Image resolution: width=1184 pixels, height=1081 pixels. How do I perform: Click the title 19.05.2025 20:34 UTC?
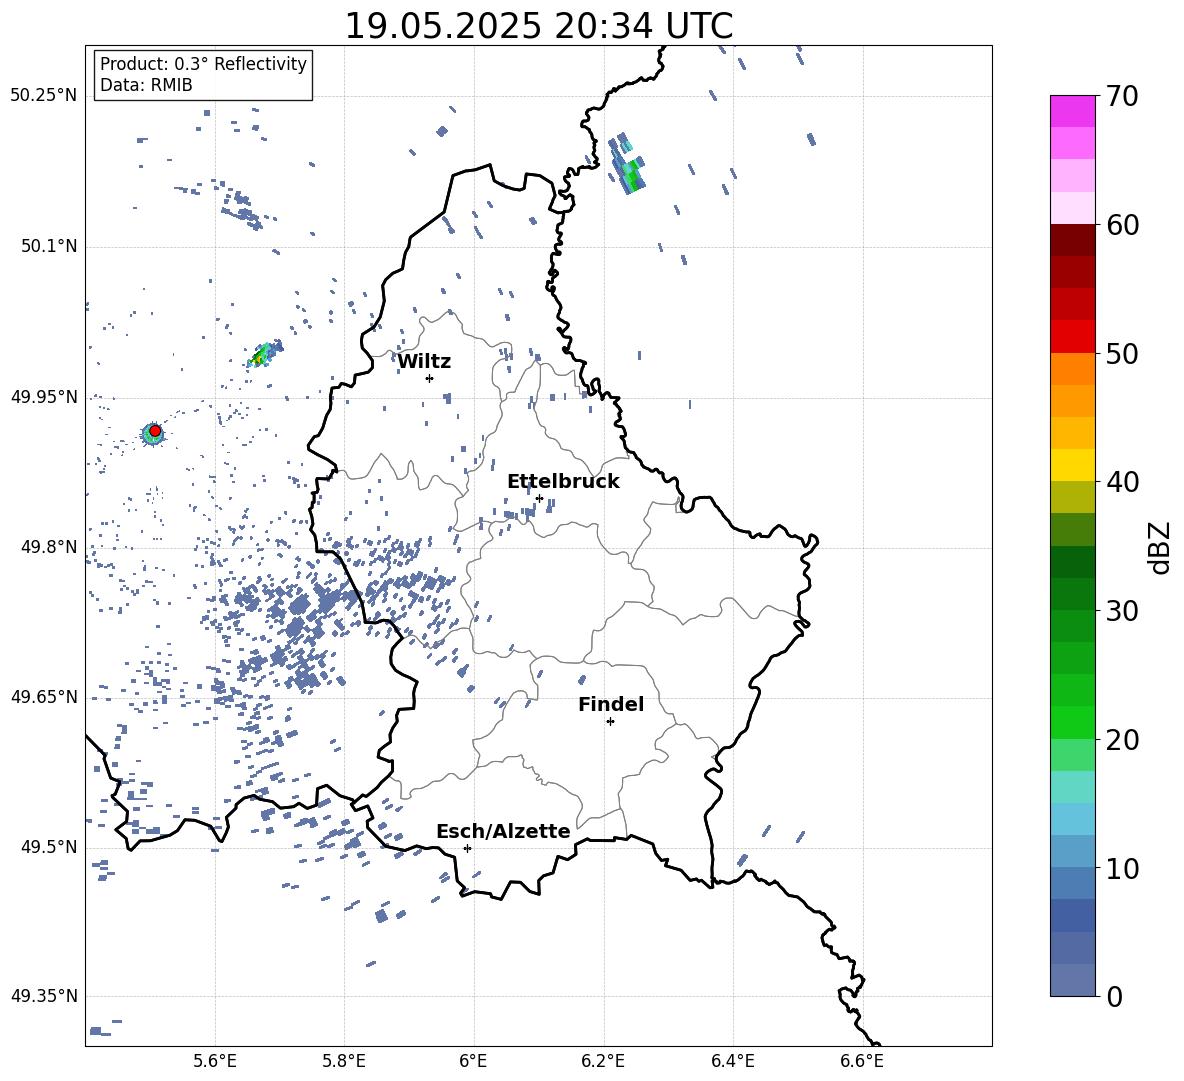[539, 26]
